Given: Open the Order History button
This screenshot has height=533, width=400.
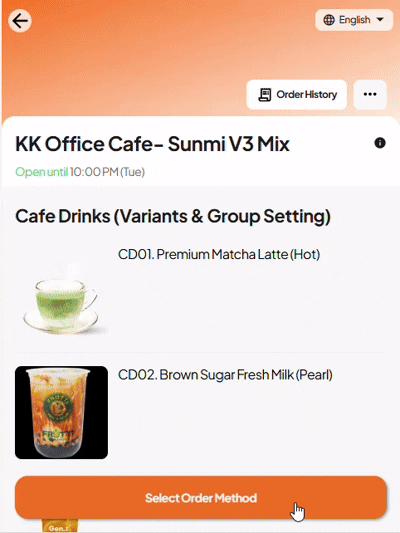Looking at the screenshot, I should tap(296, 94).
